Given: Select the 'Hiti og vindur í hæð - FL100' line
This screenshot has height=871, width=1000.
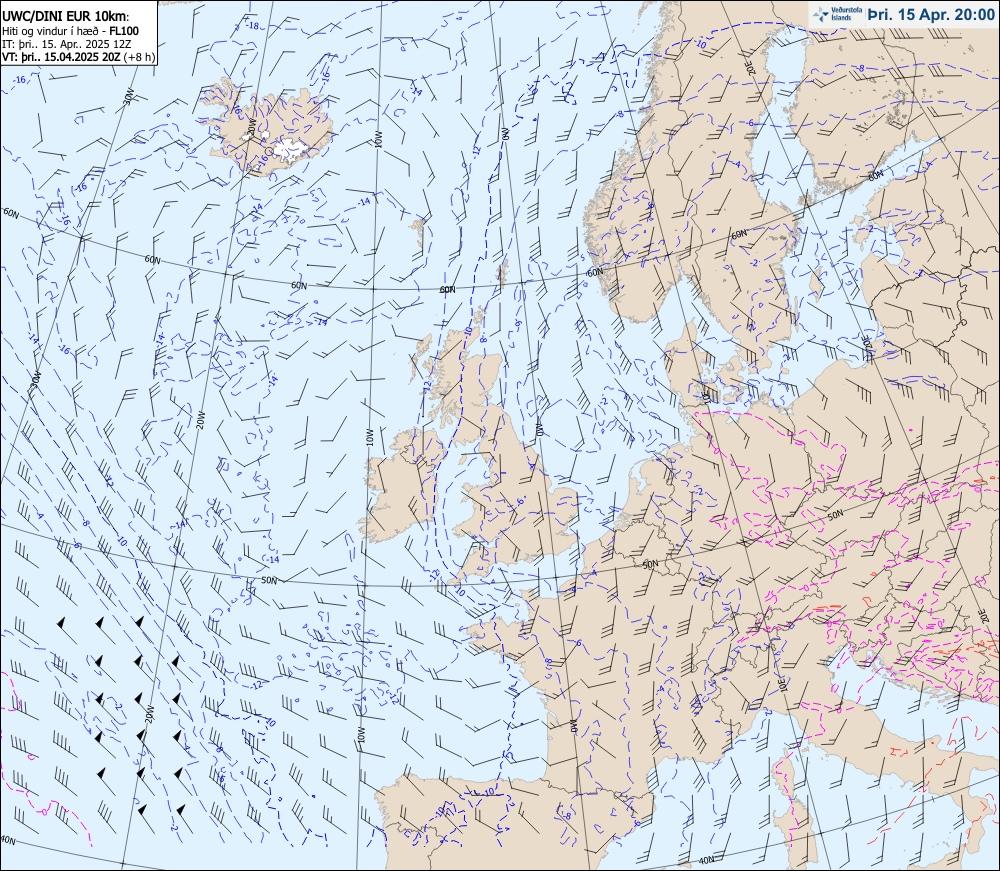Looking at the screenshot, I should click(x=70, y=31).
